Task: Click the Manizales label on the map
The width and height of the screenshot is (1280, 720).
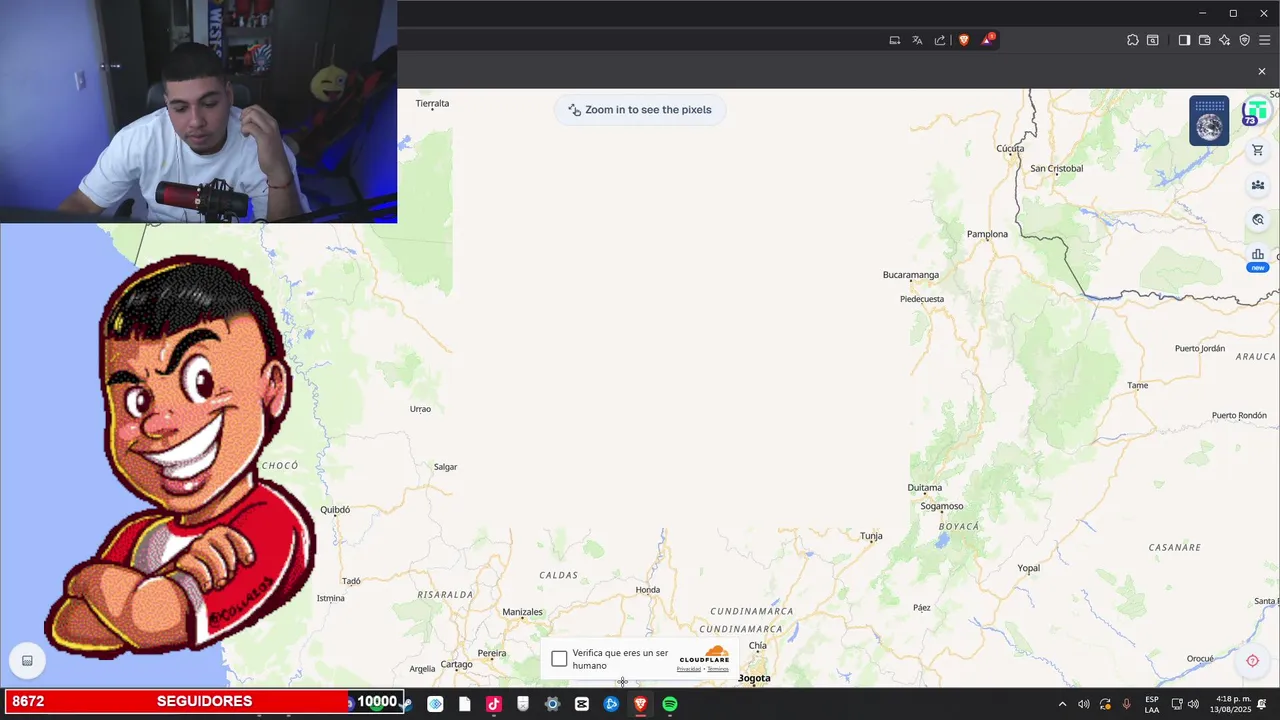Action: (522, 612)
